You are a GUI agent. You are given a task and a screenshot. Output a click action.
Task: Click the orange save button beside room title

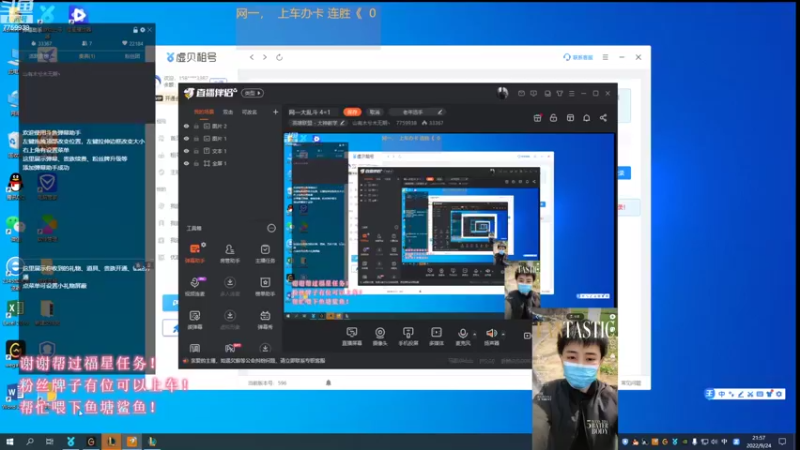[x=352, y=112]
